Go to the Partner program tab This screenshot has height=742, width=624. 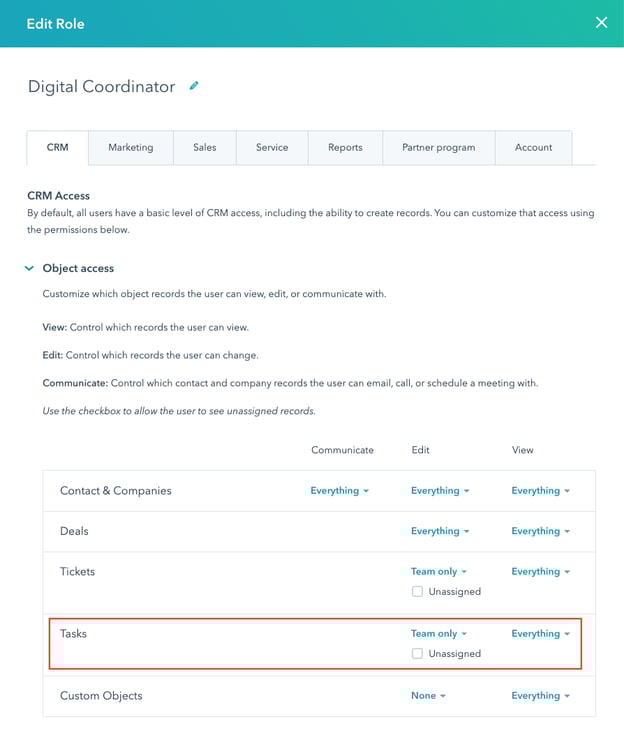pyautogui.click(x=439, y=147)
